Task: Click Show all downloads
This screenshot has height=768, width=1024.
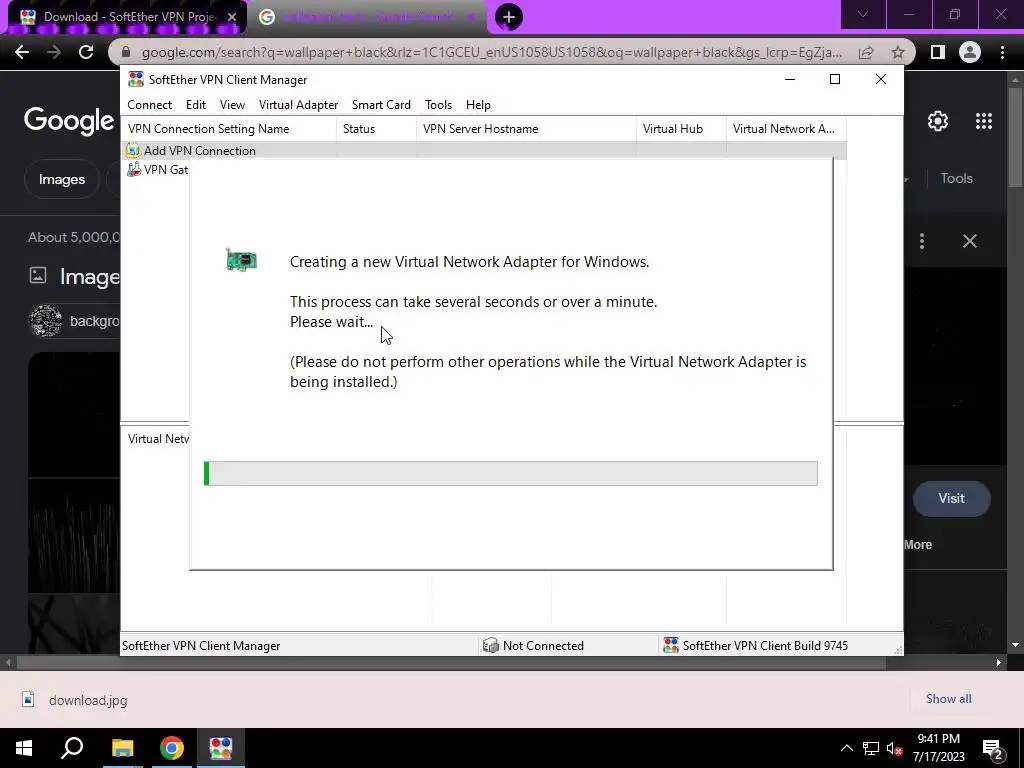Action: [x=948, y=699]
